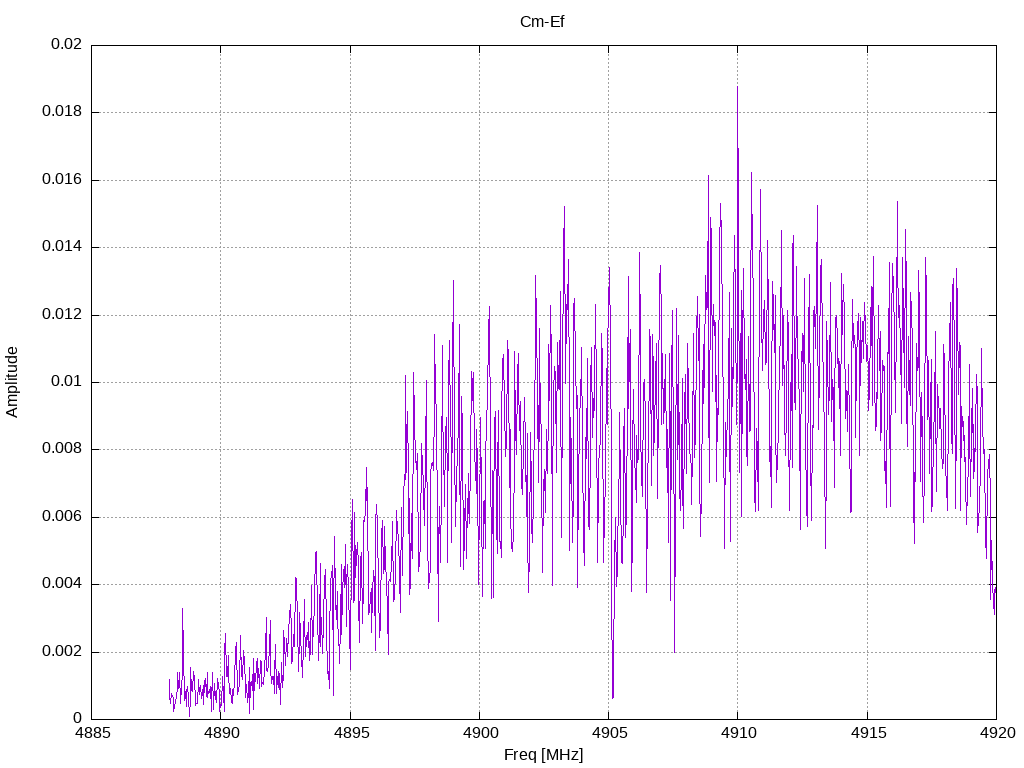Click the x-axis tick label 4900

(479, 733)
